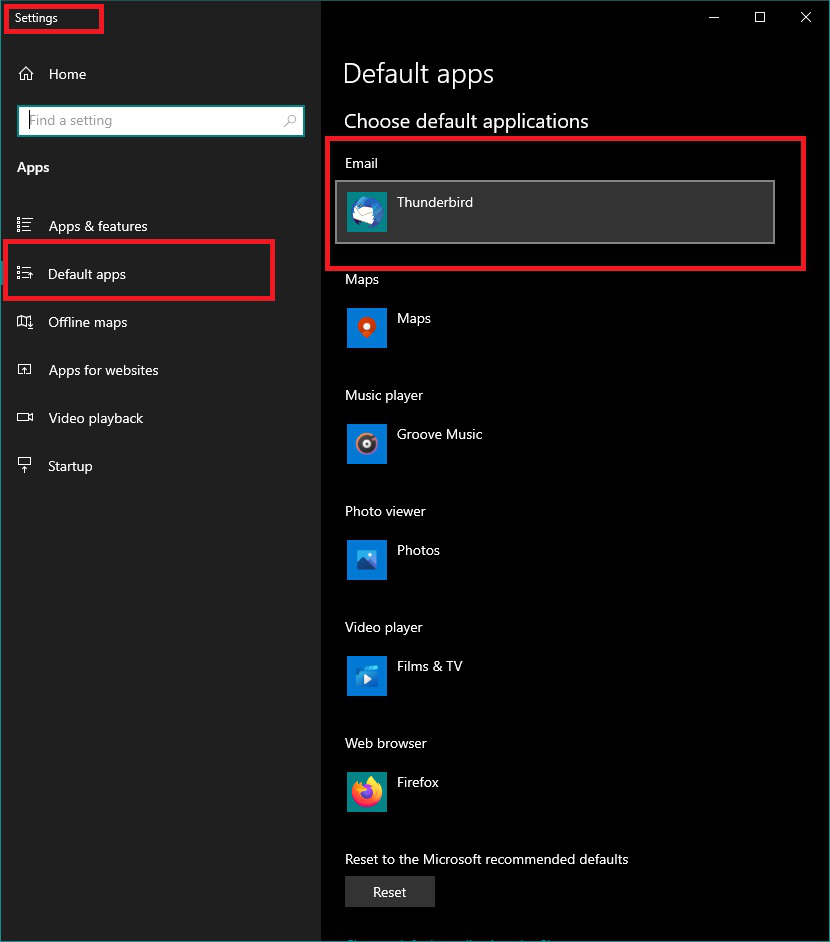Screen dimensions: 830x942
Task: Navigate to Video playback settings
Action: [x=96, y=418]
